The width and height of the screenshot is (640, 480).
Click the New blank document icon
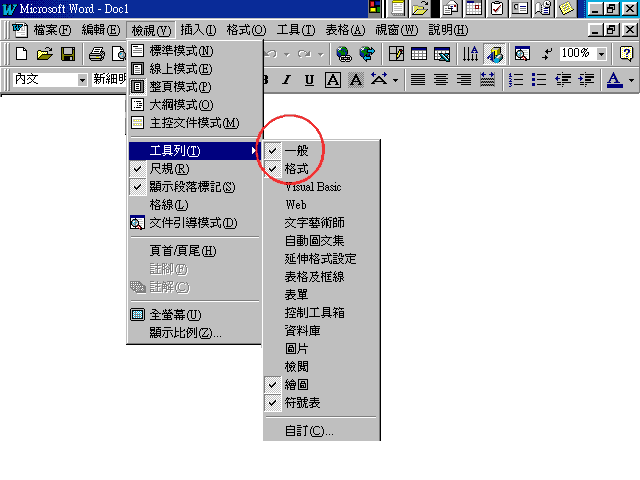(21, 54)
